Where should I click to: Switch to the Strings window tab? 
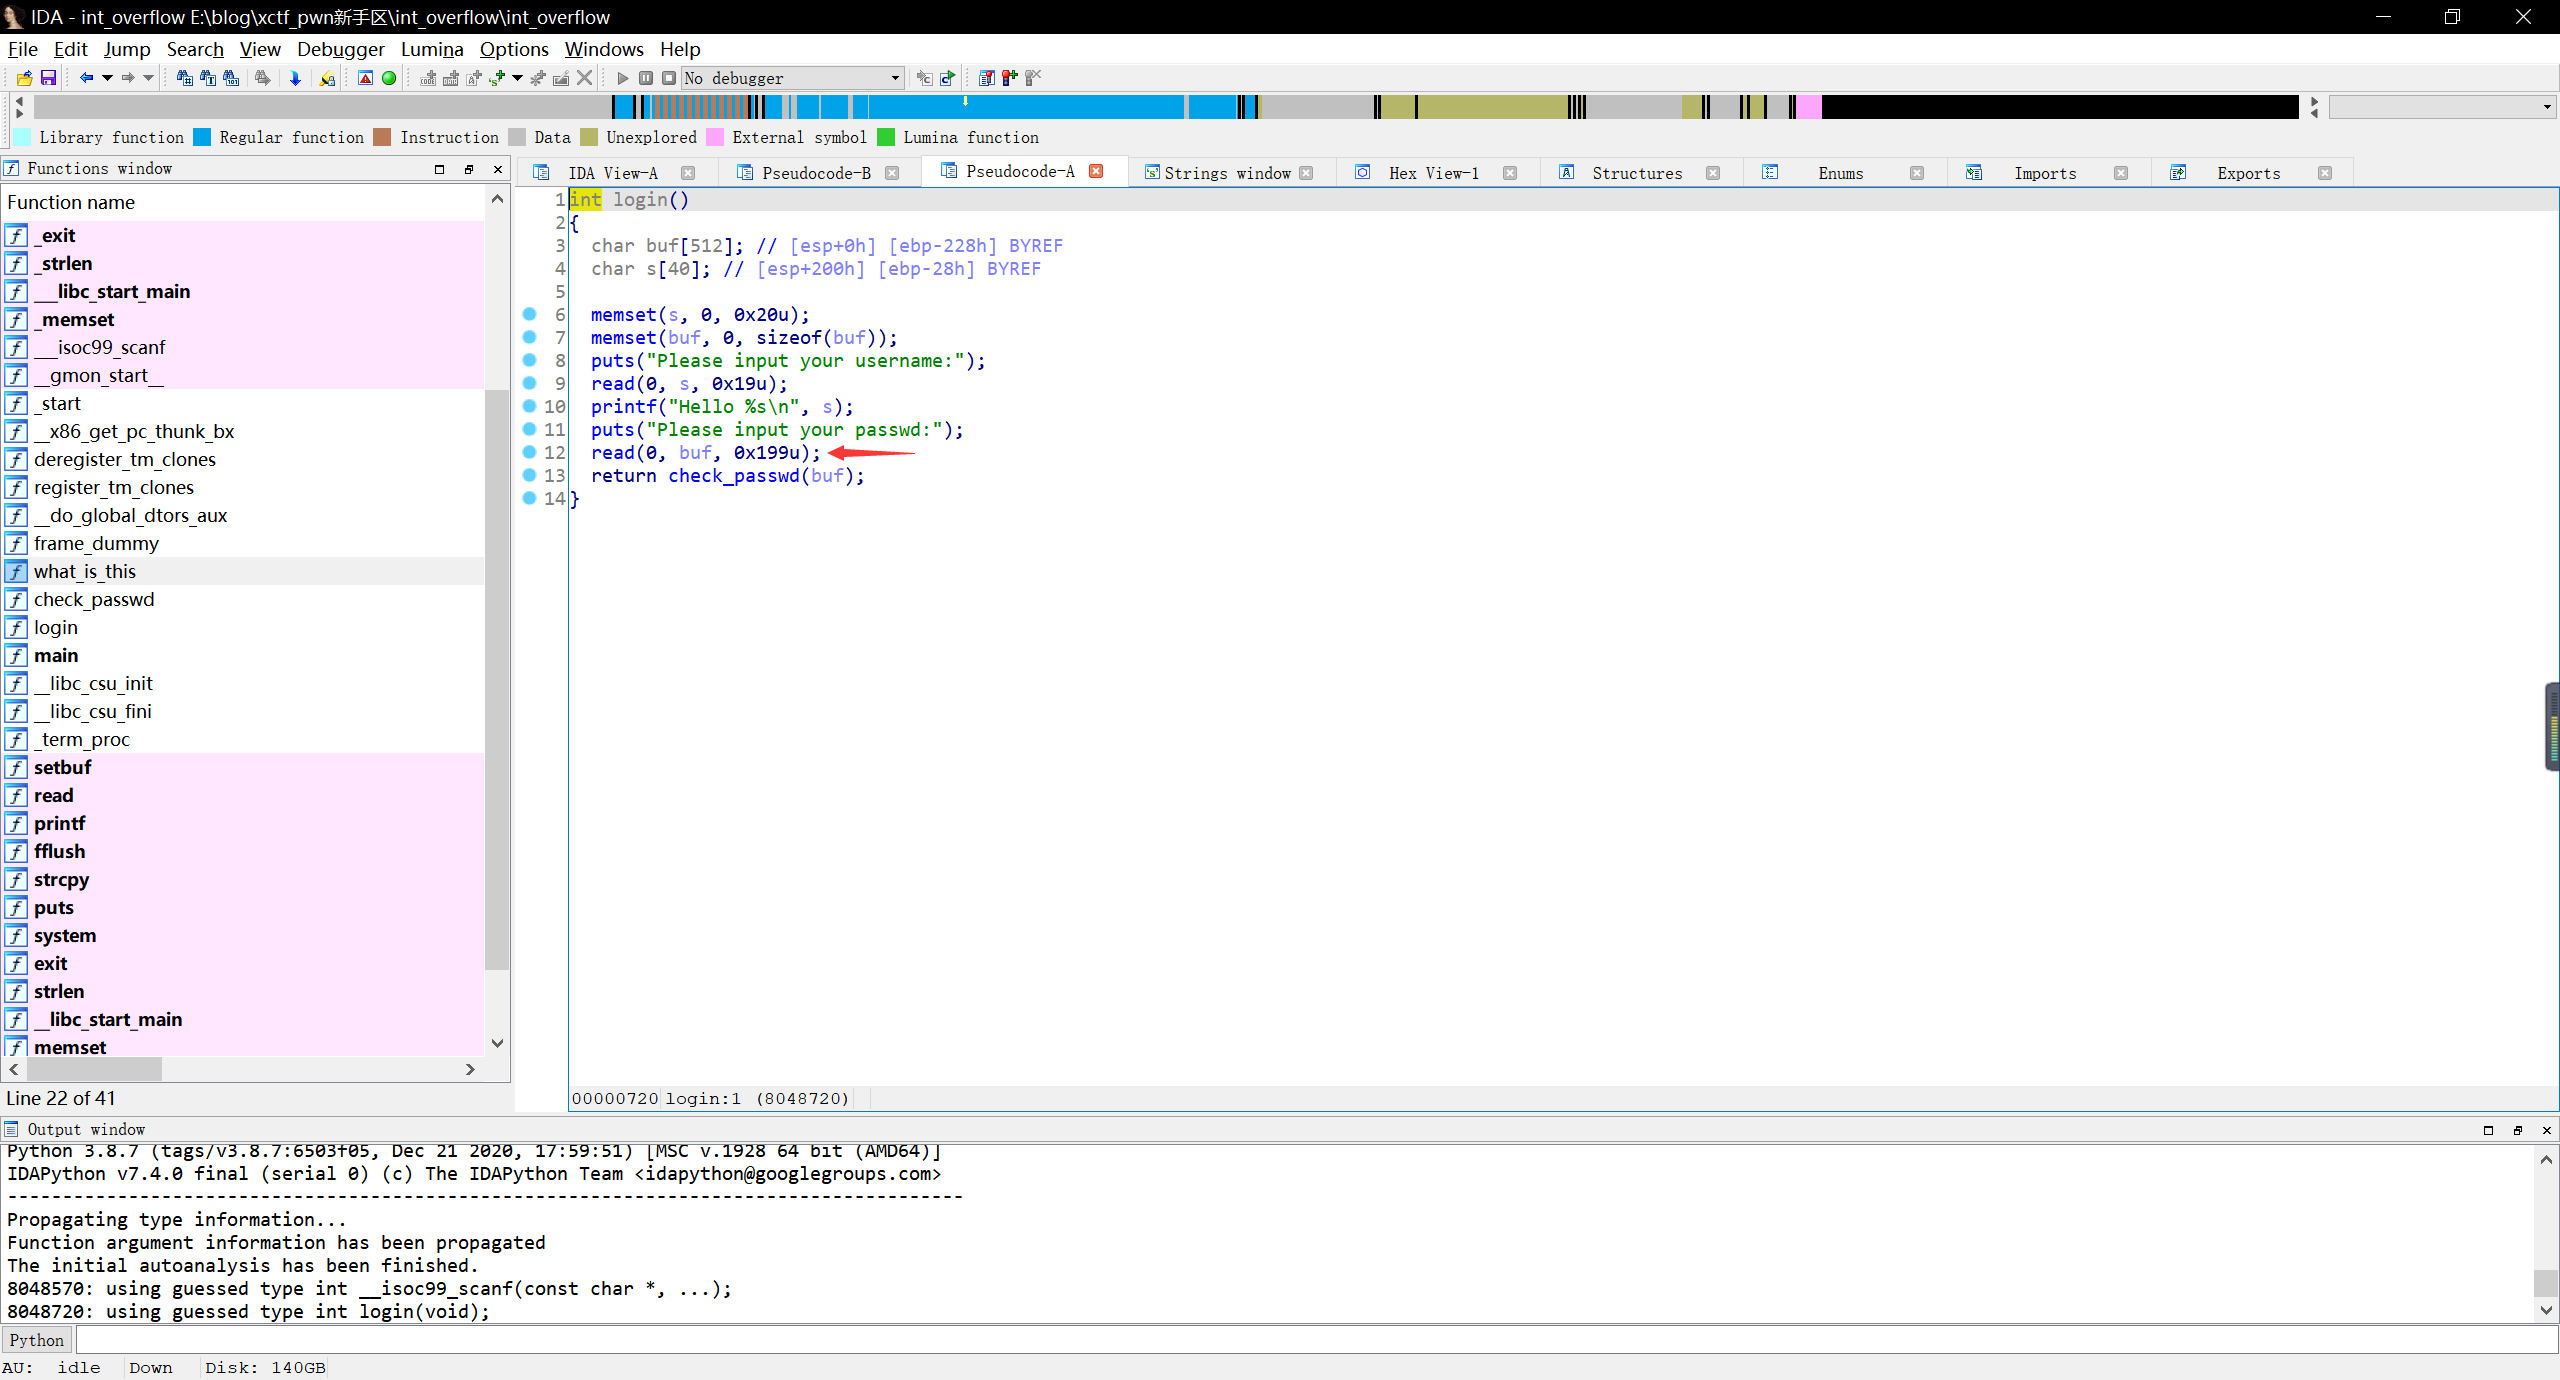(x=1228, y=173)
